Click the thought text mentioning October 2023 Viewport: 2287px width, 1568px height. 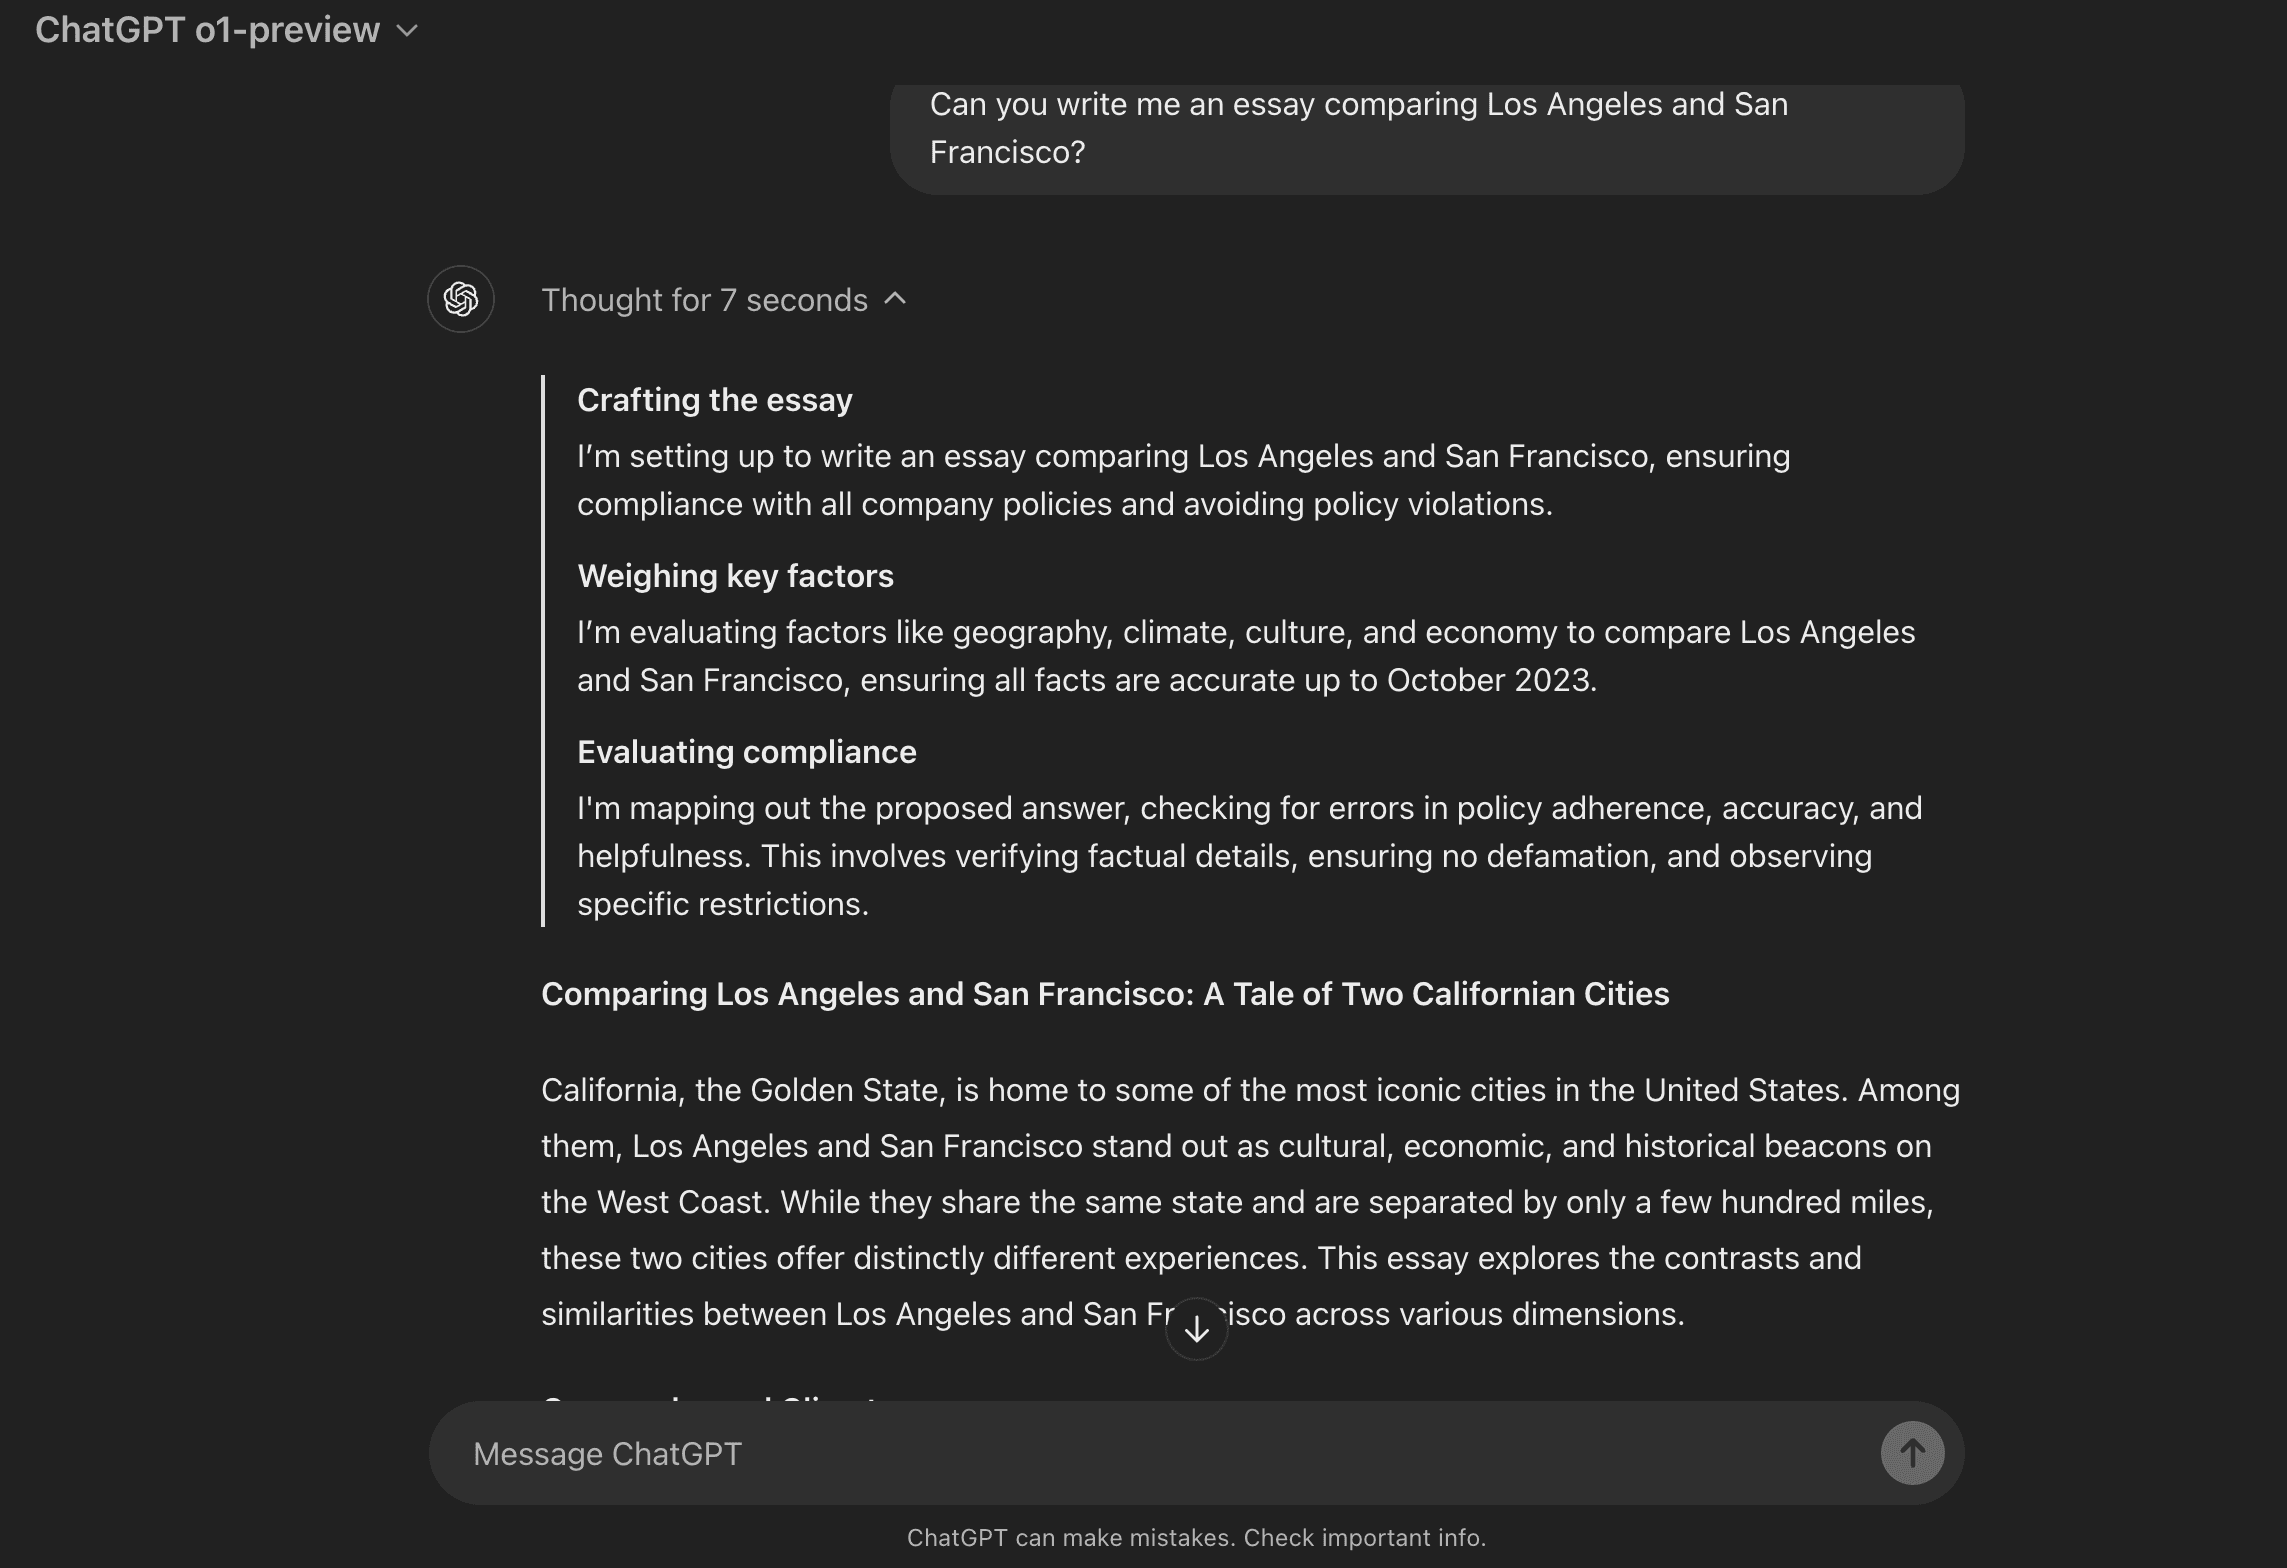coord(1245,656)
